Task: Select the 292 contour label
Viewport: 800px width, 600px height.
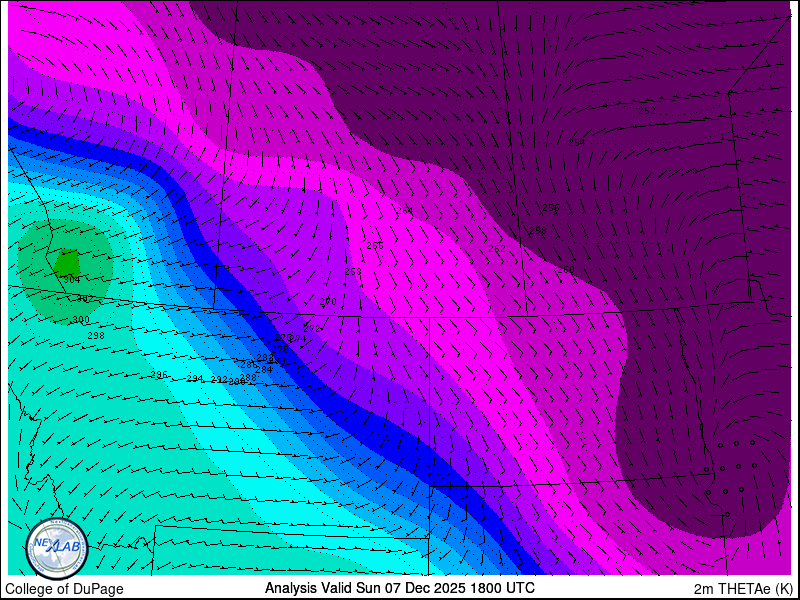Action: click(x=219, y=380)
